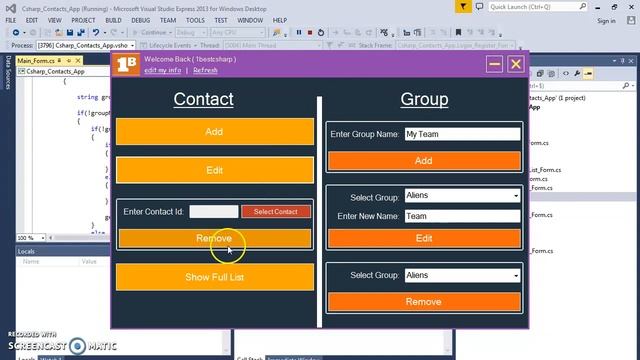The height and width of the screenshot is (360, 640).
Task: Click the Contact Remove button
Action: point(215,238)
